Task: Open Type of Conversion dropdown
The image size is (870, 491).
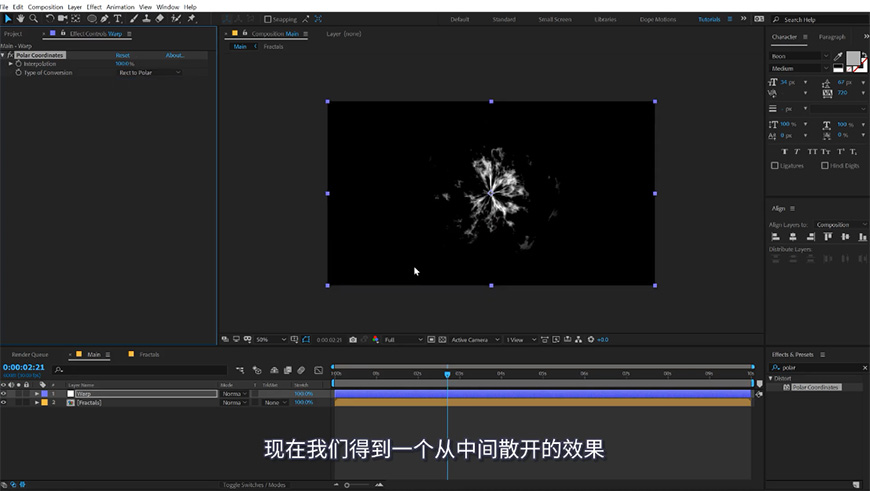Action: [x=150, y=73]
